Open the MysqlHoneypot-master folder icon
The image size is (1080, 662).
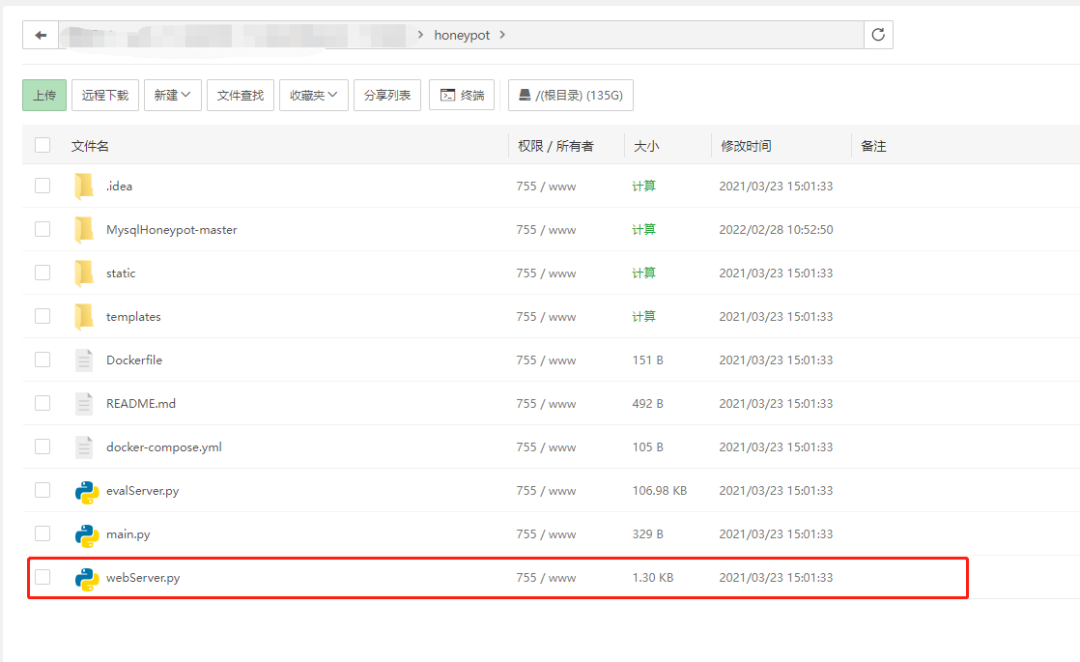tap(84, 229)
